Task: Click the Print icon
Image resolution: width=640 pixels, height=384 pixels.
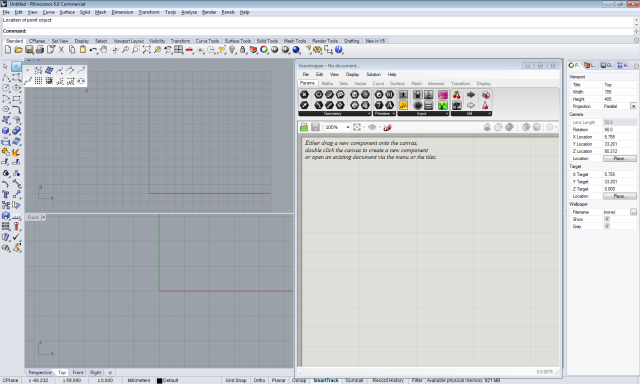Action: [x=40, y=50]
